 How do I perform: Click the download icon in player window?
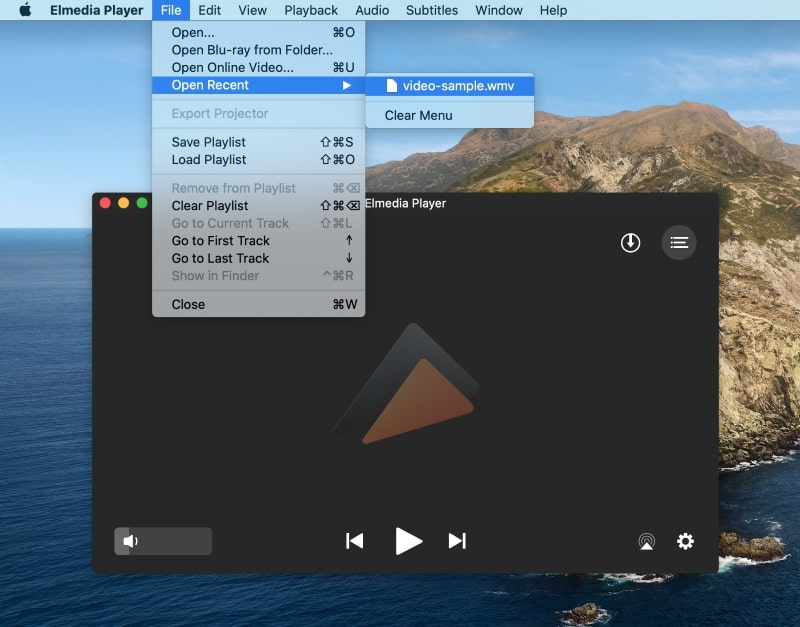[630, 242]
